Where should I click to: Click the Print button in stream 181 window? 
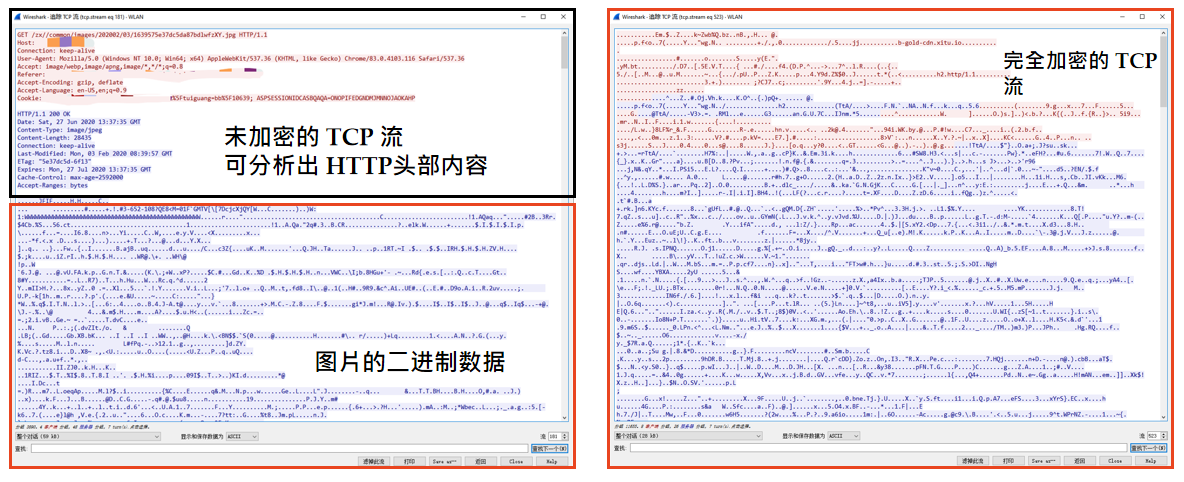tap(409, 461)
